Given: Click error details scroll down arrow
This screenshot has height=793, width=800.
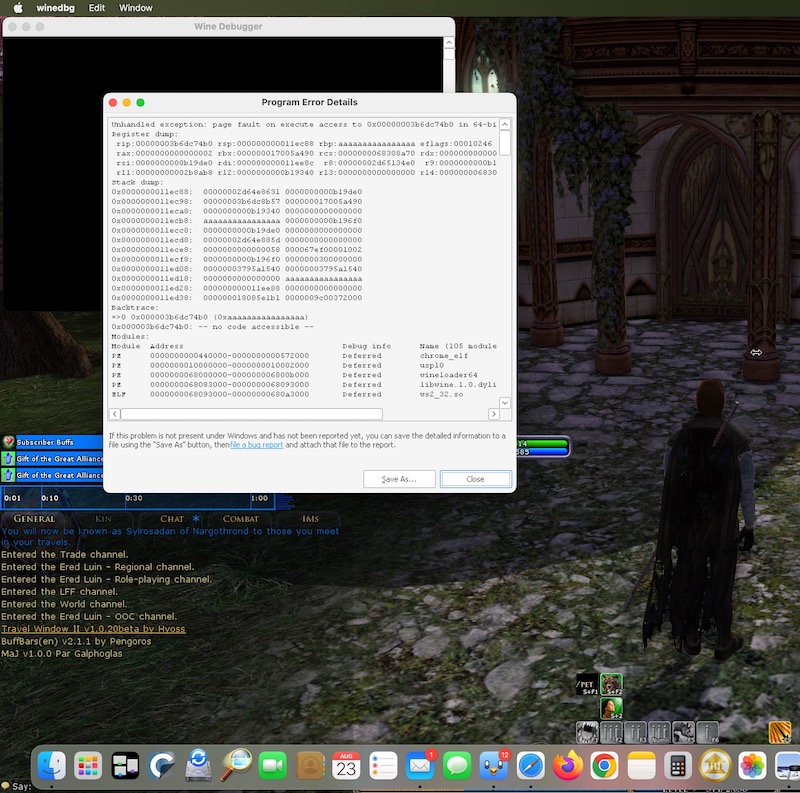Looking at the screenshot, I should 505,403.
